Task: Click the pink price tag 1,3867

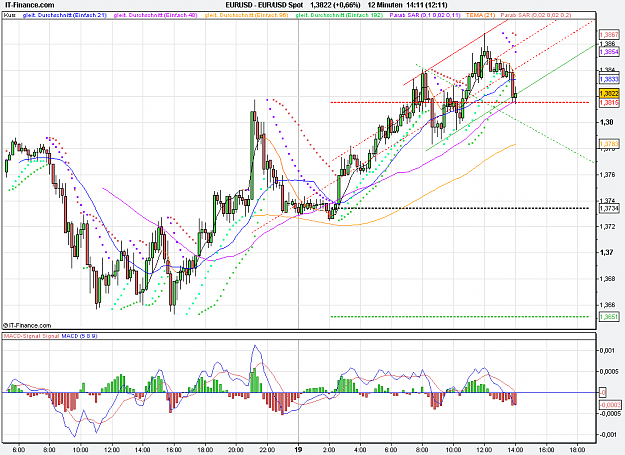Action: pyautogui.click(x=609, y=35)
